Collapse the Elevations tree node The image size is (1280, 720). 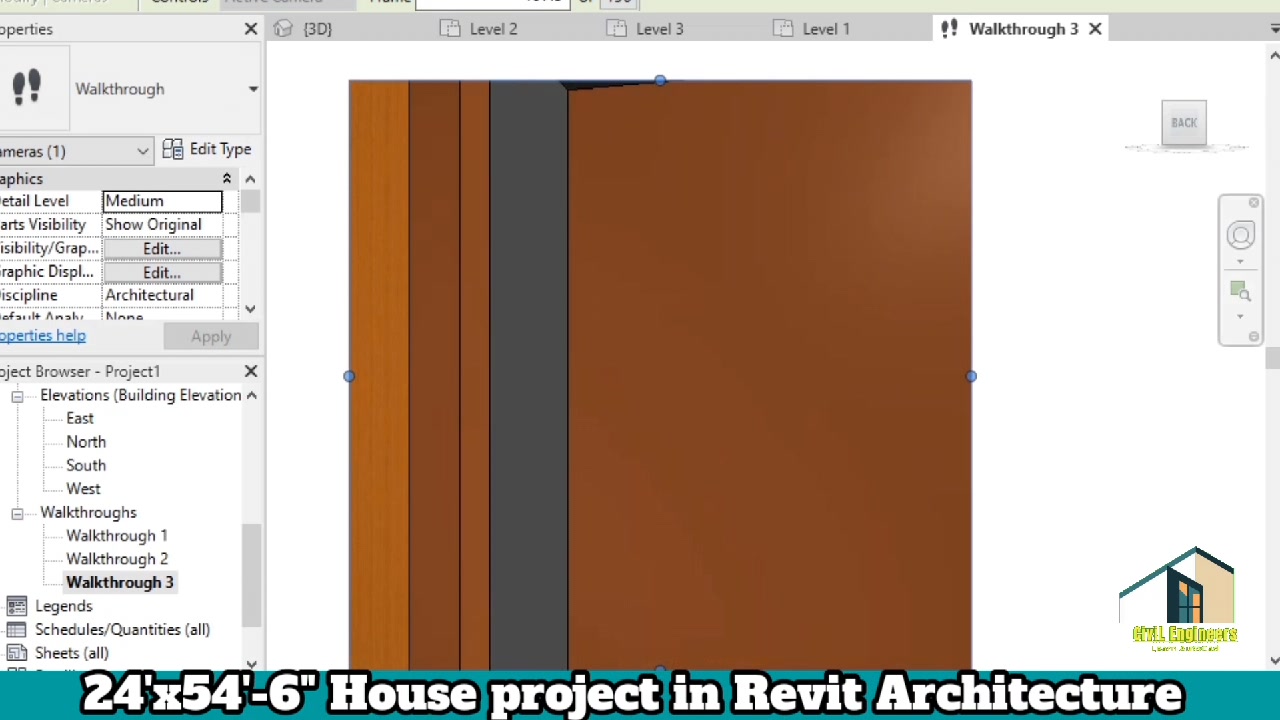[x=17, y=396]
